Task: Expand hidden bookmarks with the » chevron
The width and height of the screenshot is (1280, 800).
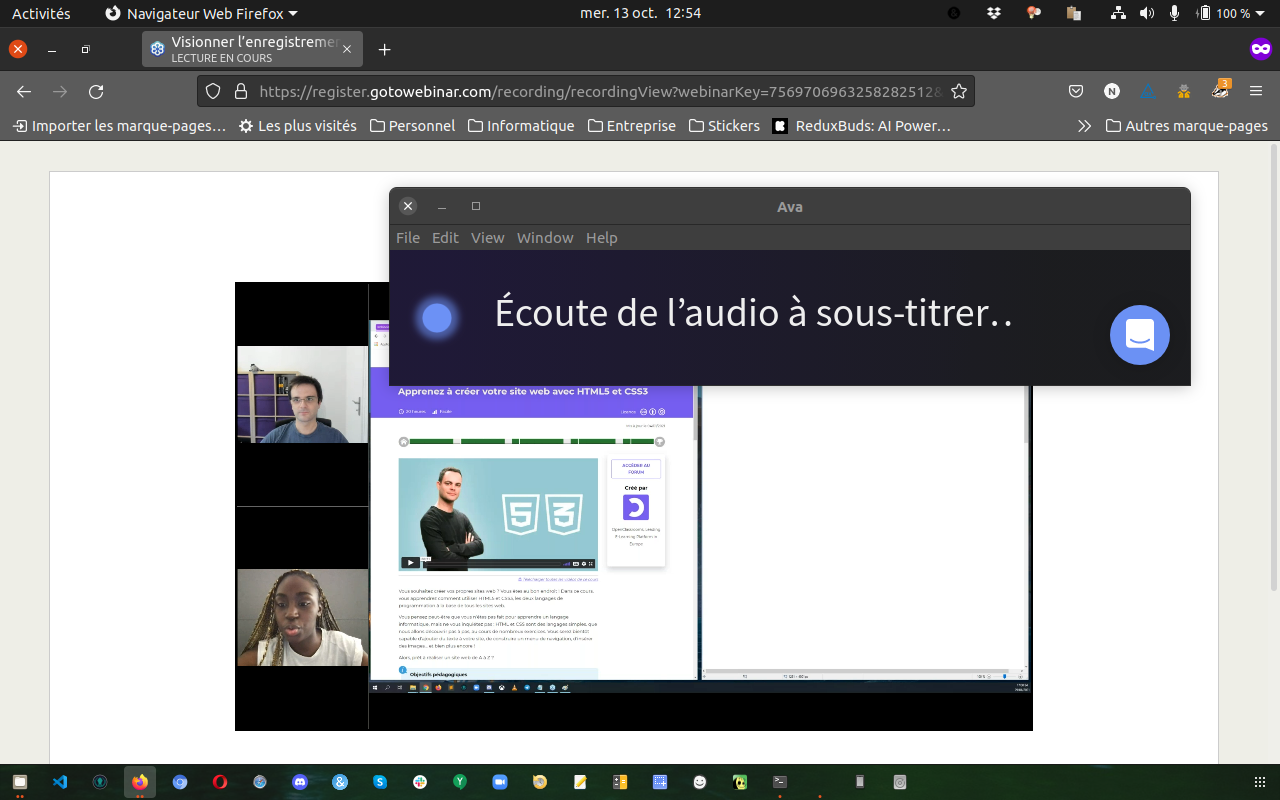Action: coord(1084,126)
